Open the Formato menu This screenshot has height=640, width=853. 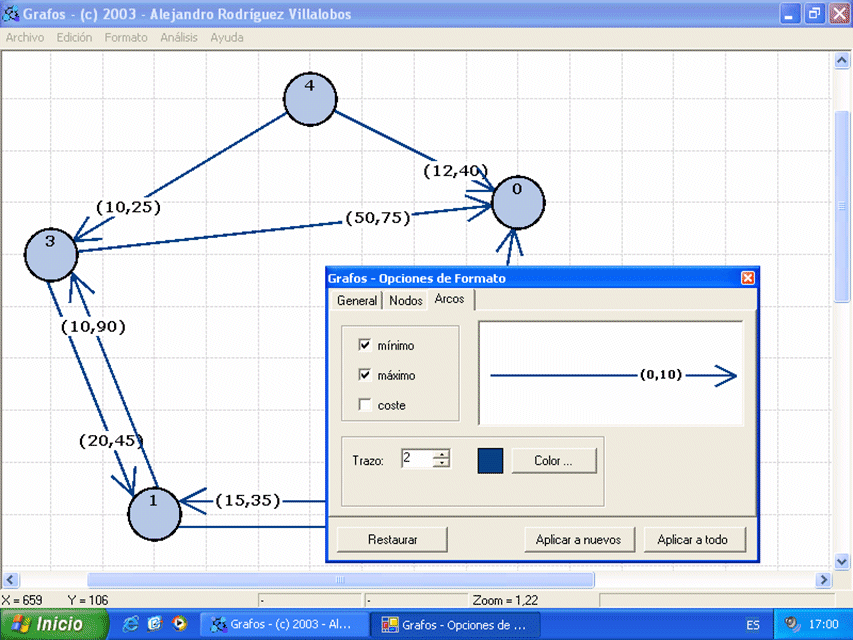[125, 37]
